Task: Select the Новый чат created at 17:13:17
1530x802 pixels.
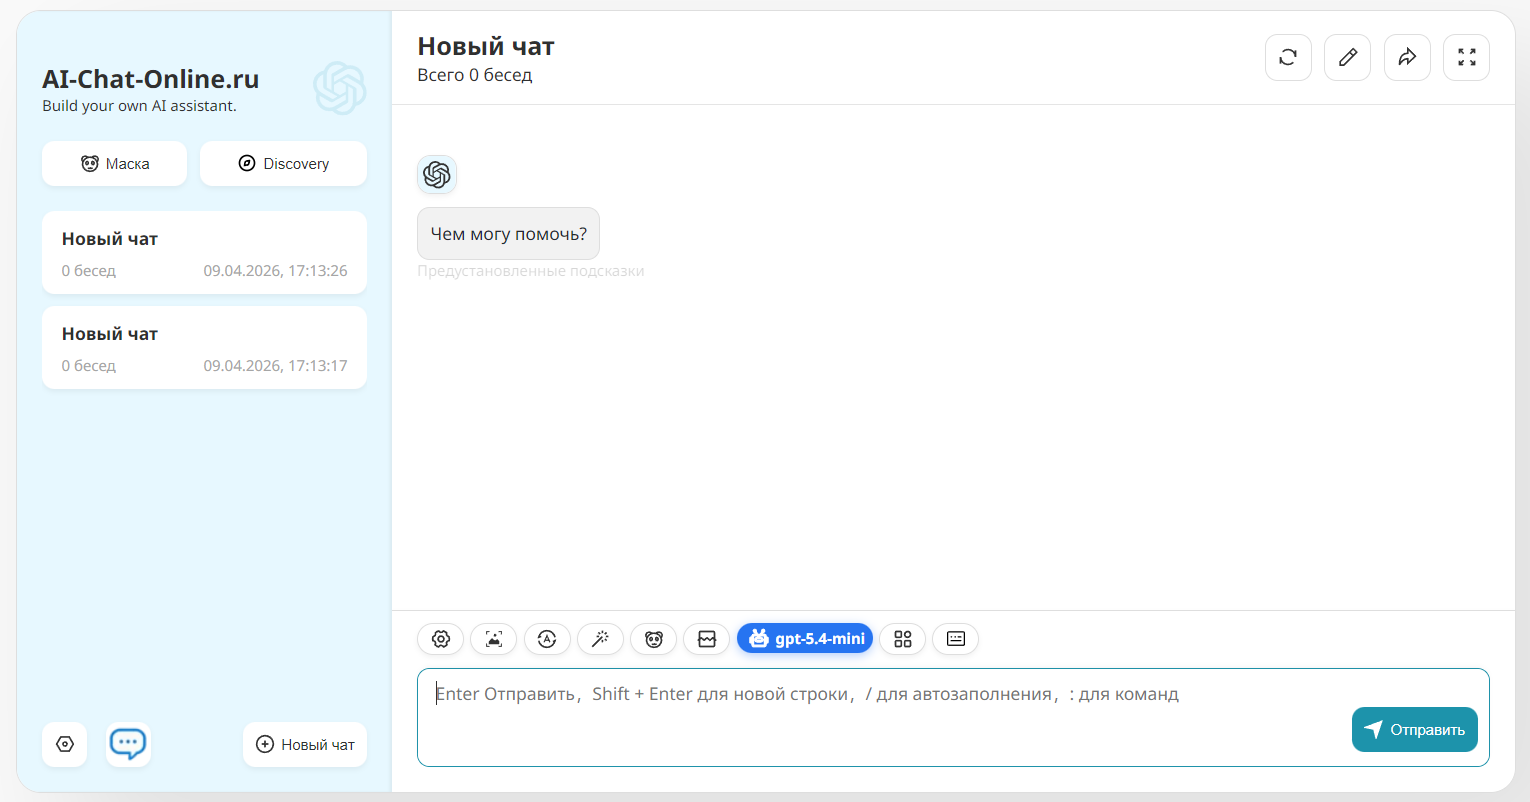Action: 204,348
